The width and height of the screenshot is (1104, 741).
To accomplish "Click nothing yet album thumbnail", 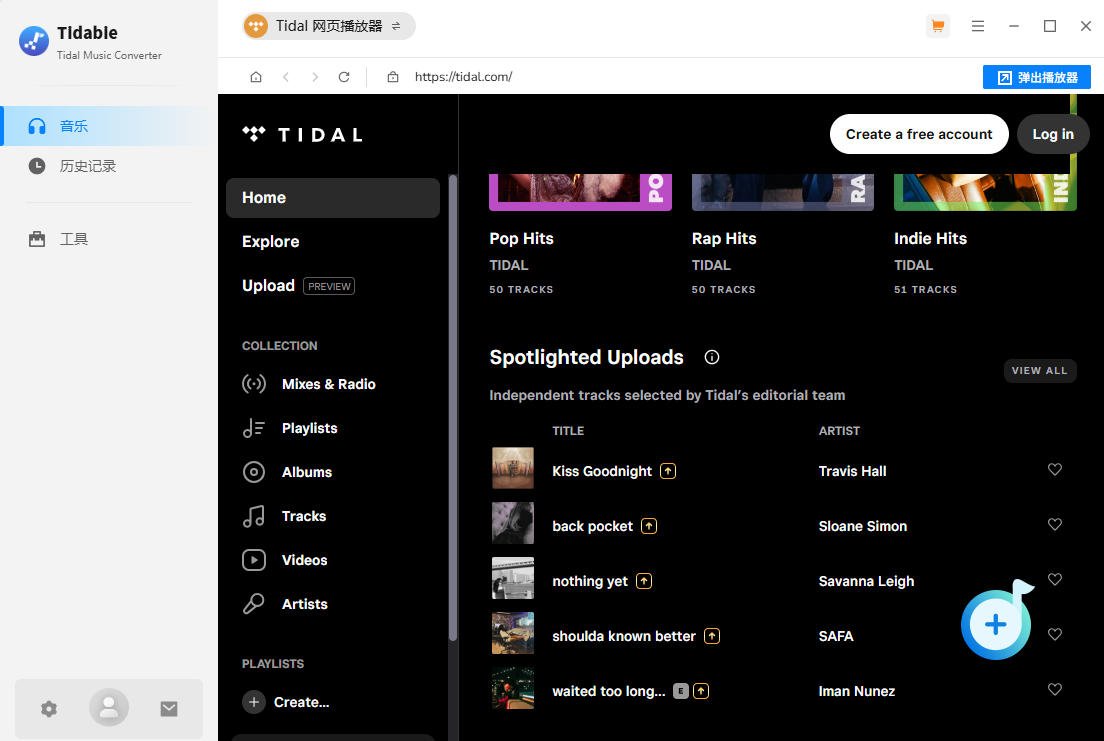I will pos(513,578).
